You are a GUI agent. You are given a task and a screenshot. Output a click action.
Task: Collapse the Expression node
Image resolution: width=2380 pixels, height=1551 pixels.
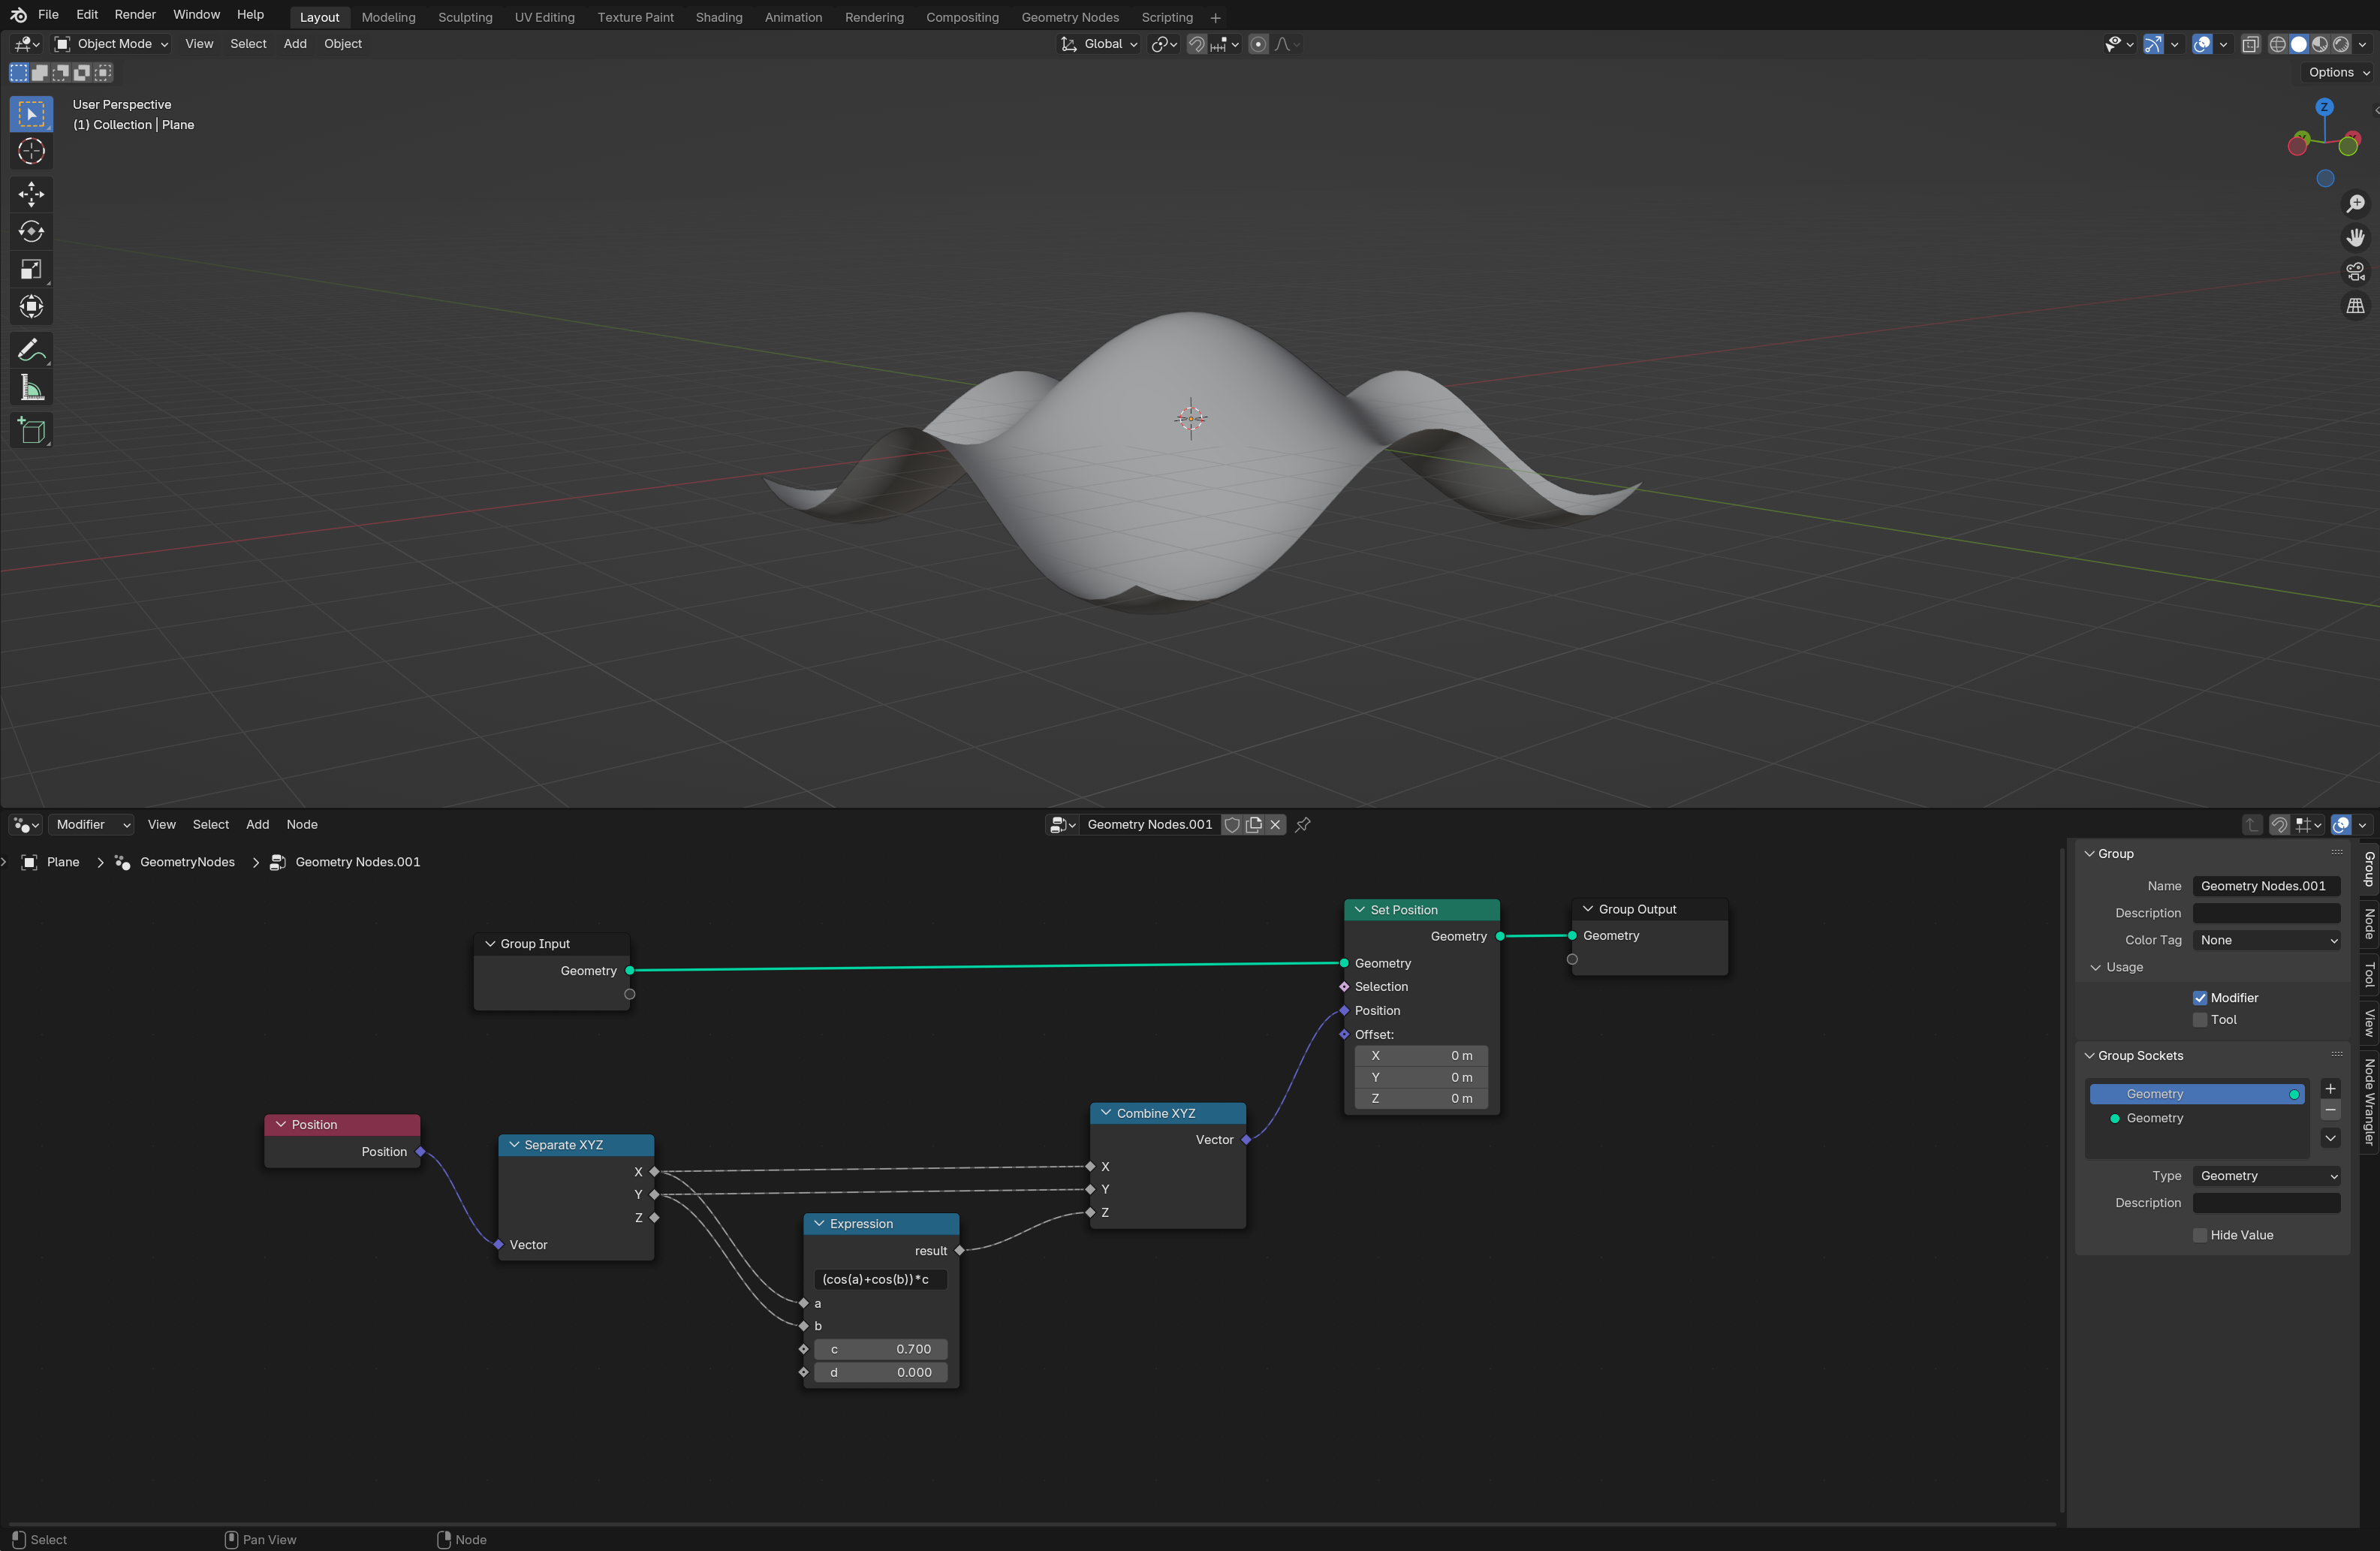click(x=819, y=1224)
